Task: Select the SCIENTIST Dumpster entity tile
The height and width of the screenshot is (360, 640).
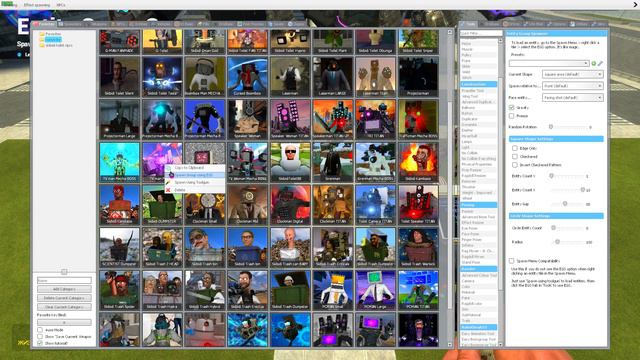Action: pos(119,247)
